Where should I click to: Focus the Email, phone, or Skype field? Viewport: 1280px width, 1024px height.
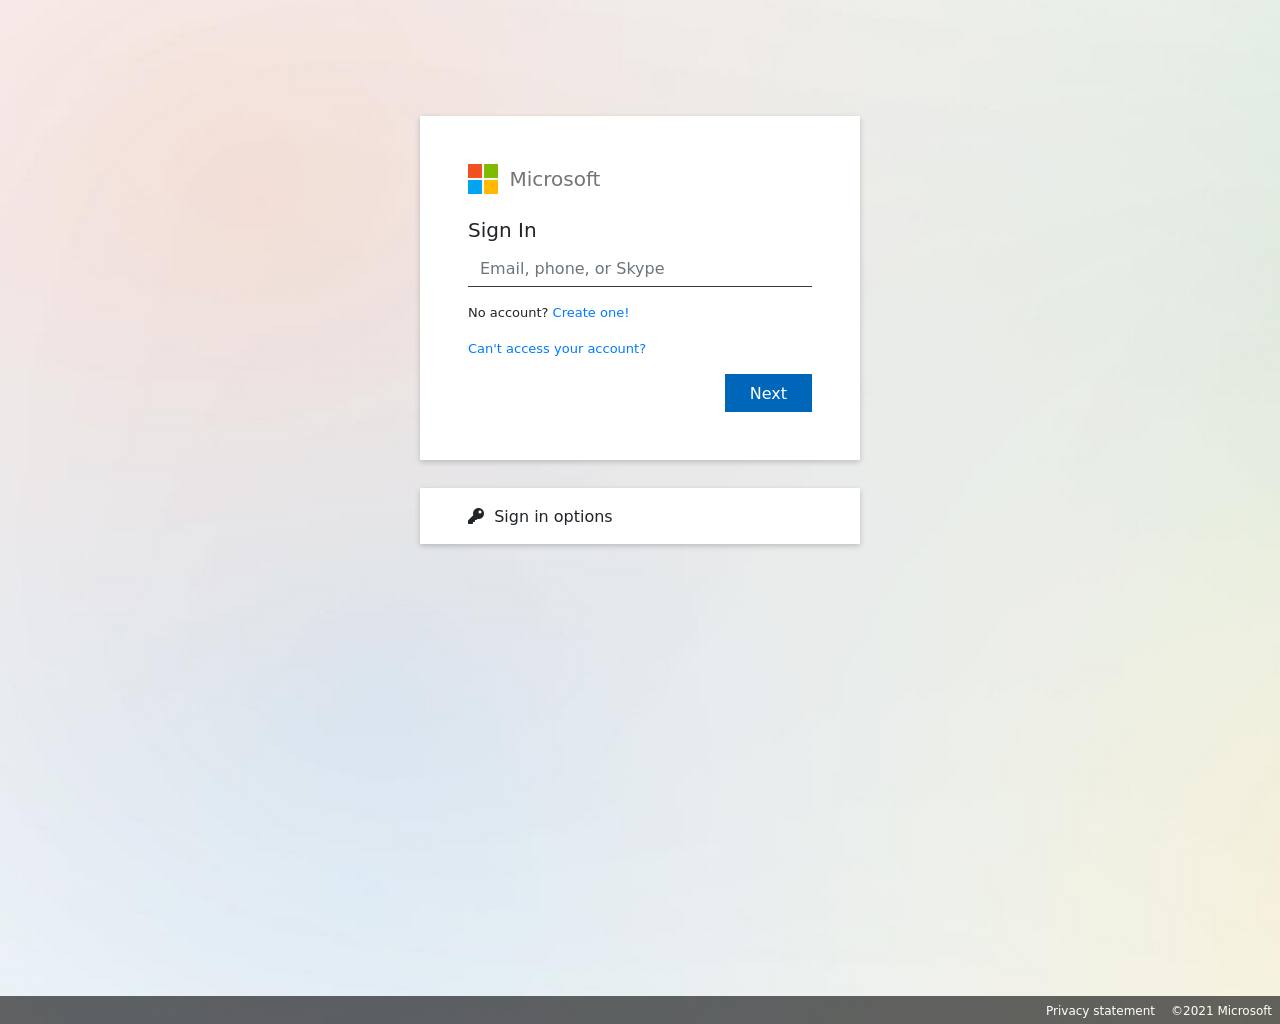tap(640, 268)
